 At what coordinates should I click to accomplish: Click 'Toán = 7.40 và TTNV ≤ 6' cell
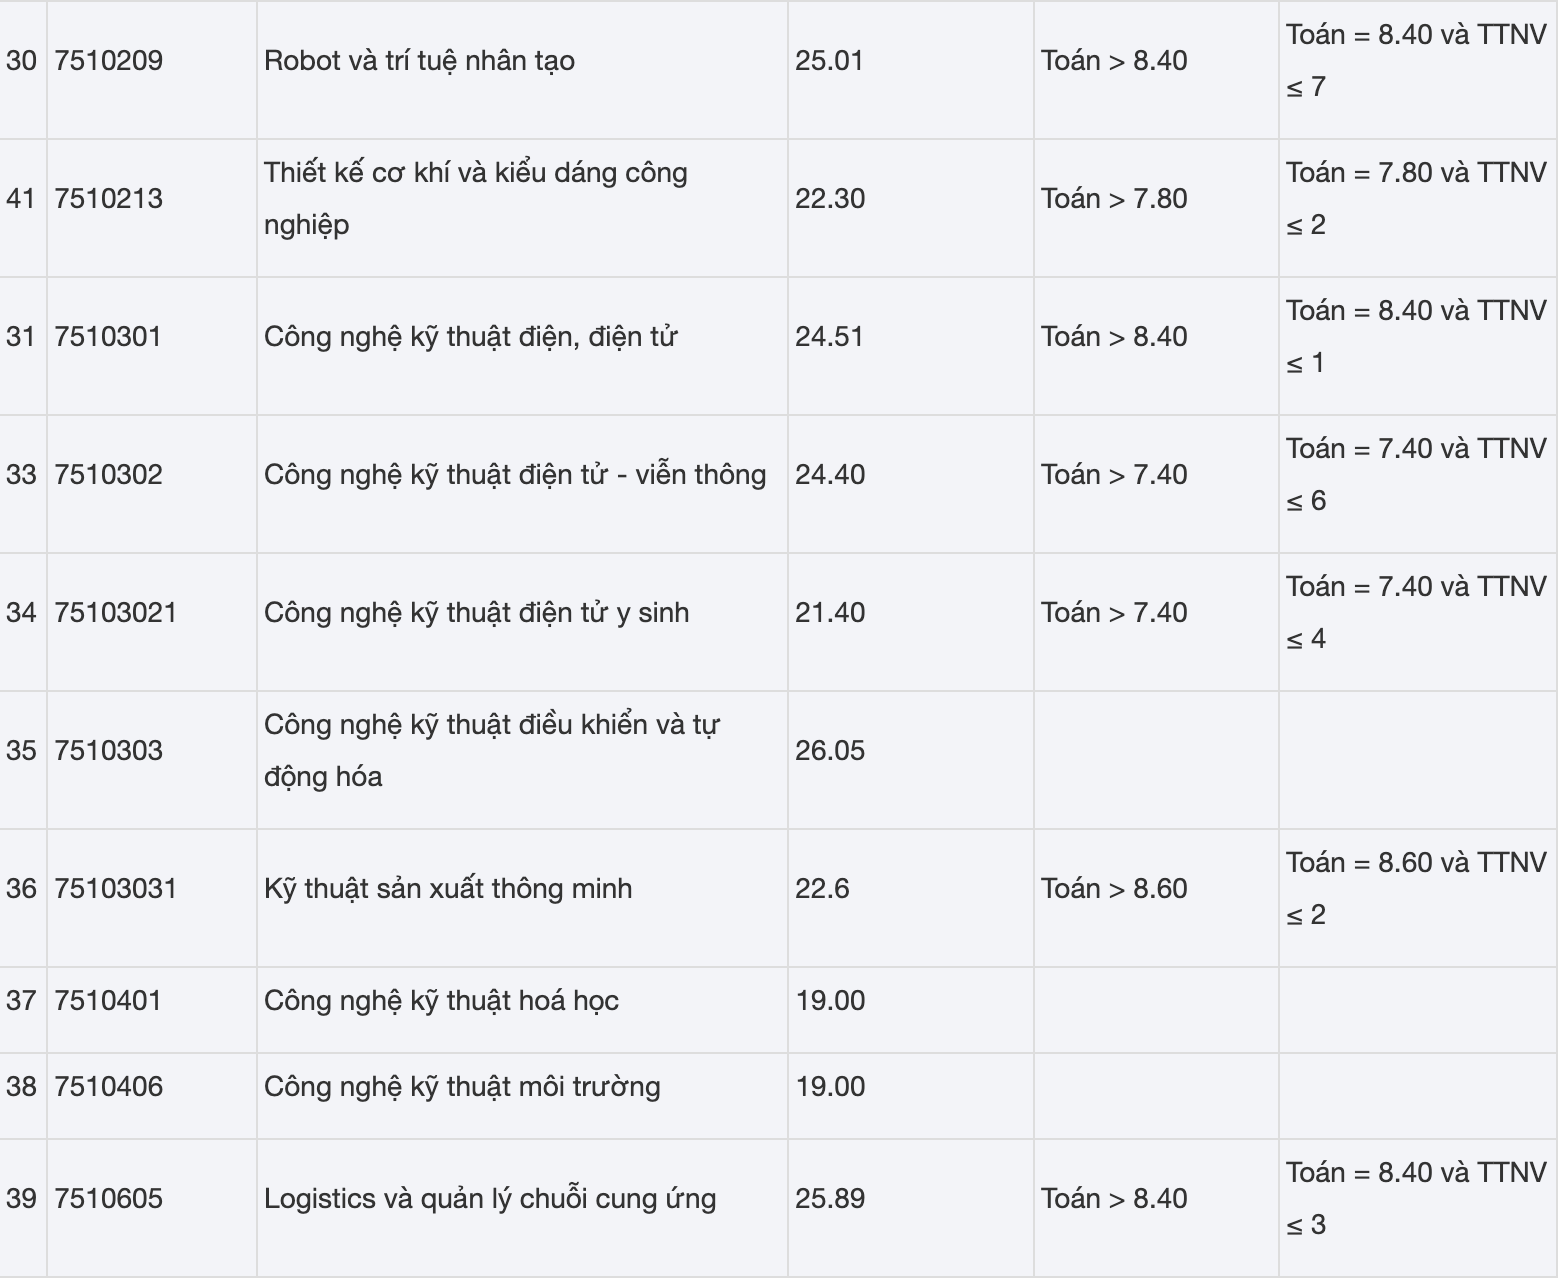[x=1416, y=474]
